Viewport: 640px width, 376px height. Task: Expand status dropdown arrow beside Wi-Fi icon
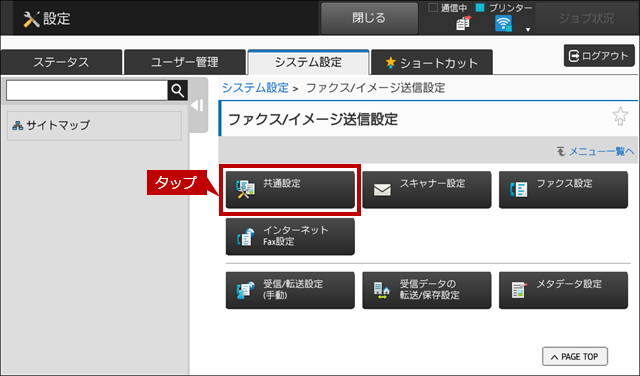point(528,29)
